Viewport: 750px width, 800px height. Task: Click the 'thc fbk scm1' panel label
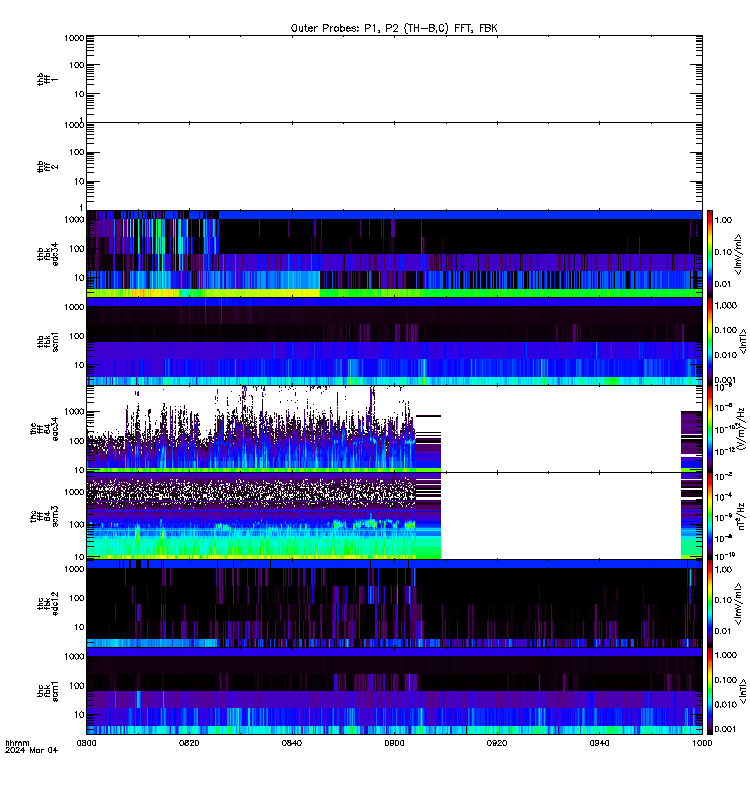tap(47, 691)
